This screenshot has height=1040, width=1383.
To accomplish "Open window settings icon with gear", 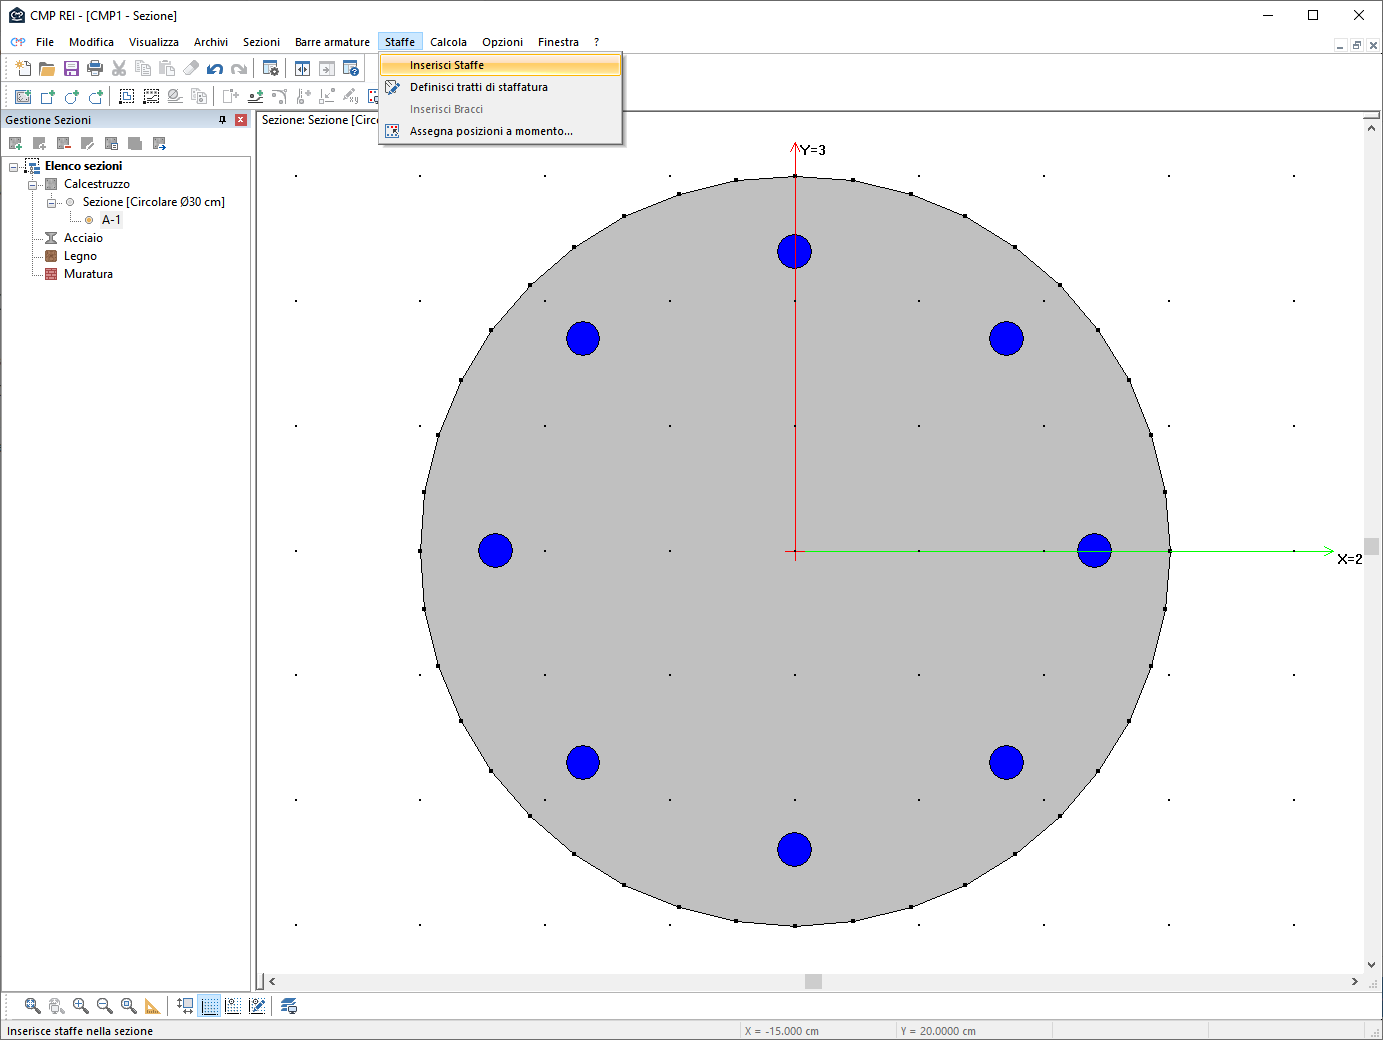I will (x=270, y=68).
